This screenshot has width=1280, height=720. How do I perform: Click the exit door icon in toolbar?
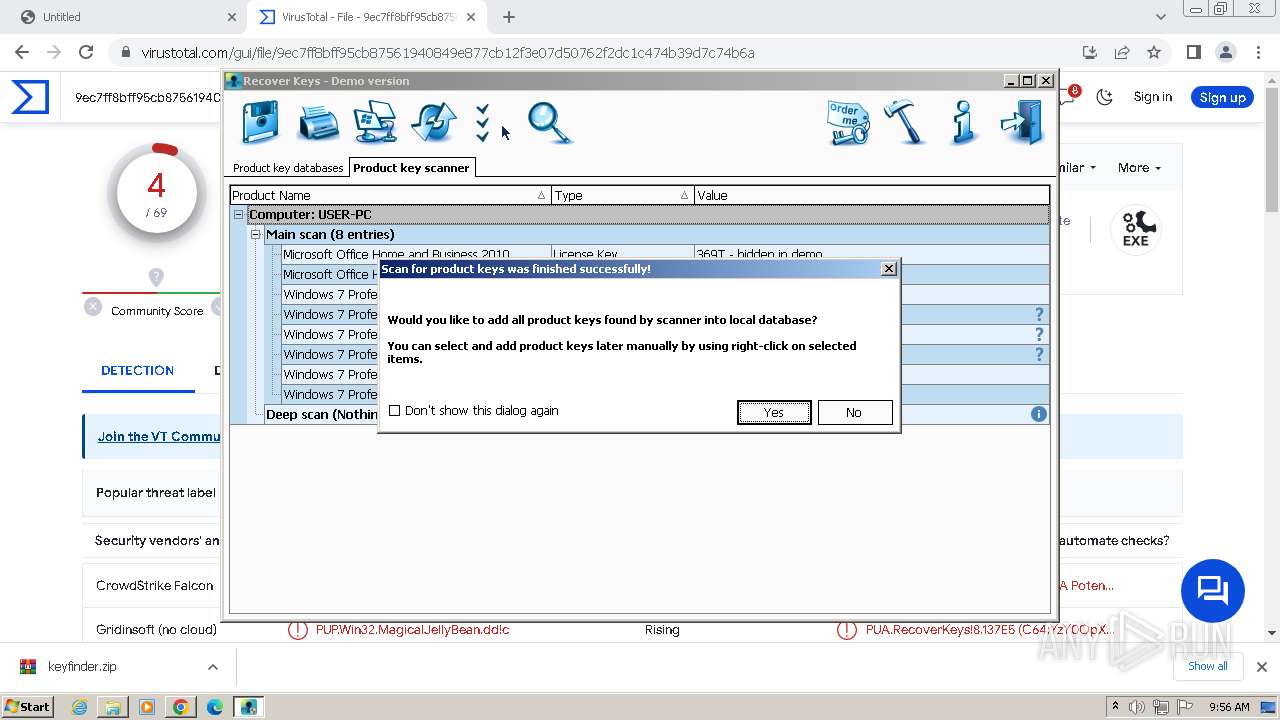(1022, 122)
